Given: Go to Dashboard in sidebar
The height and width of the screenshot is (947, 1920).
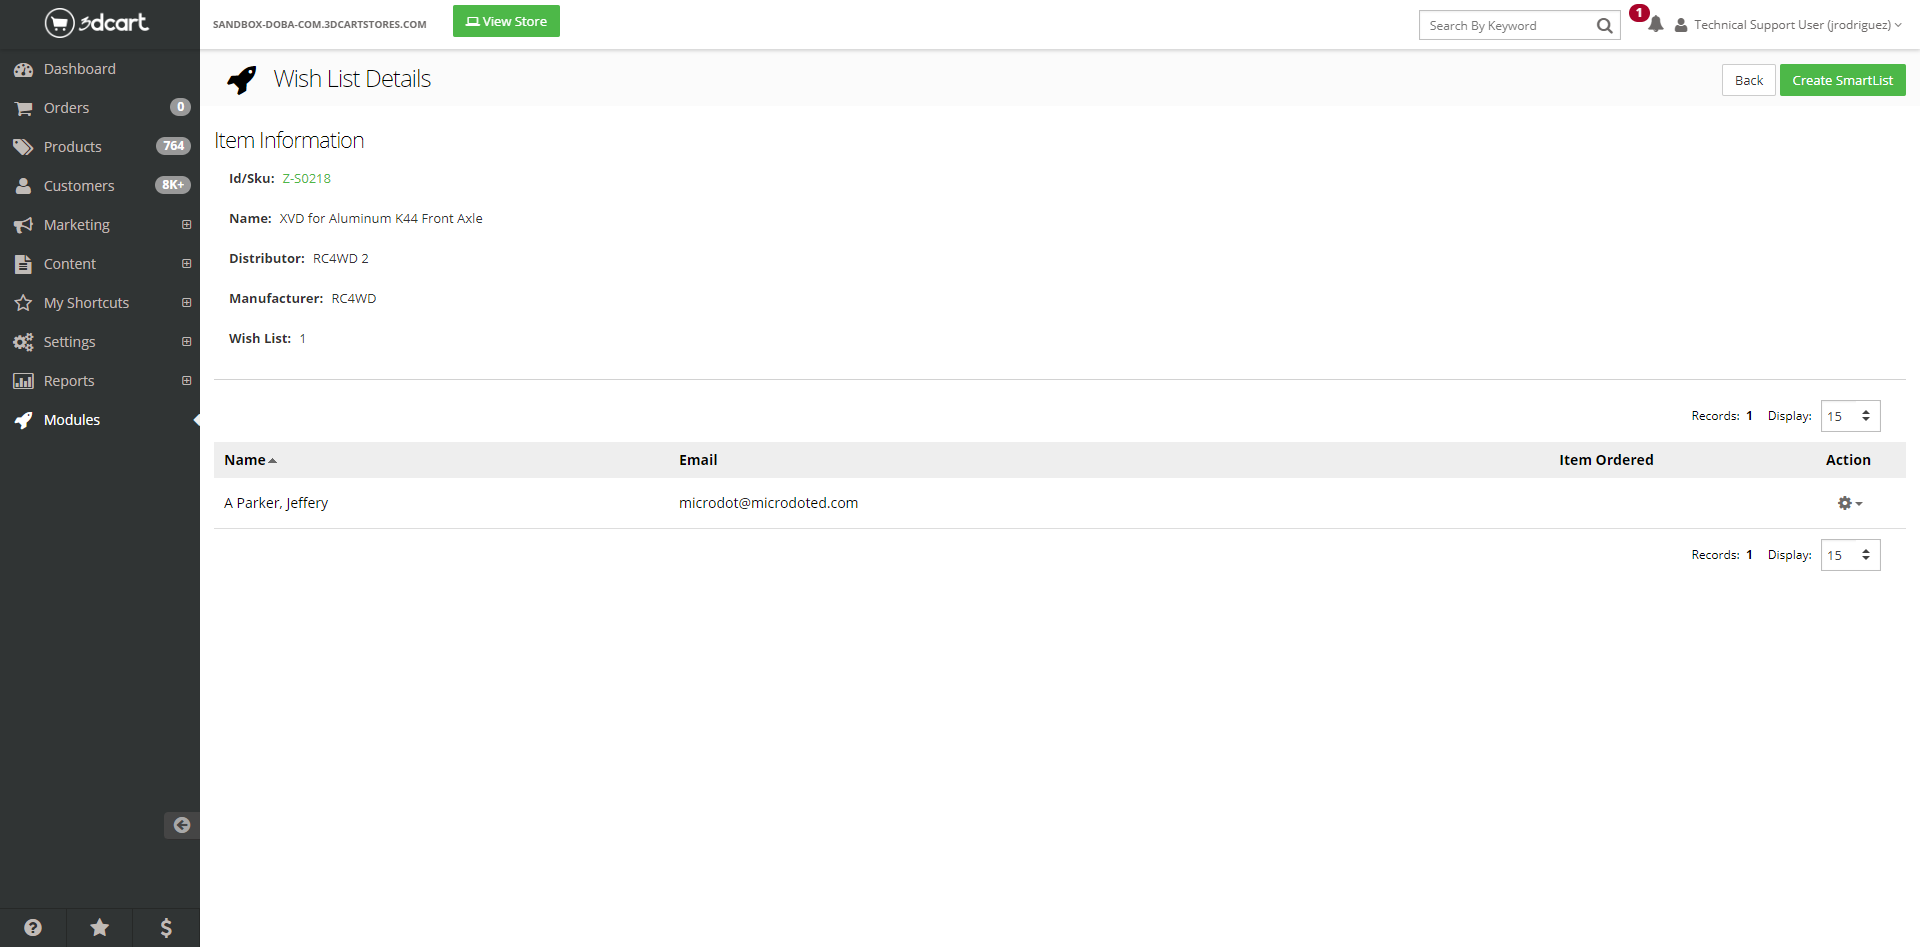Looking at the screenshot, I should (79, 69).
